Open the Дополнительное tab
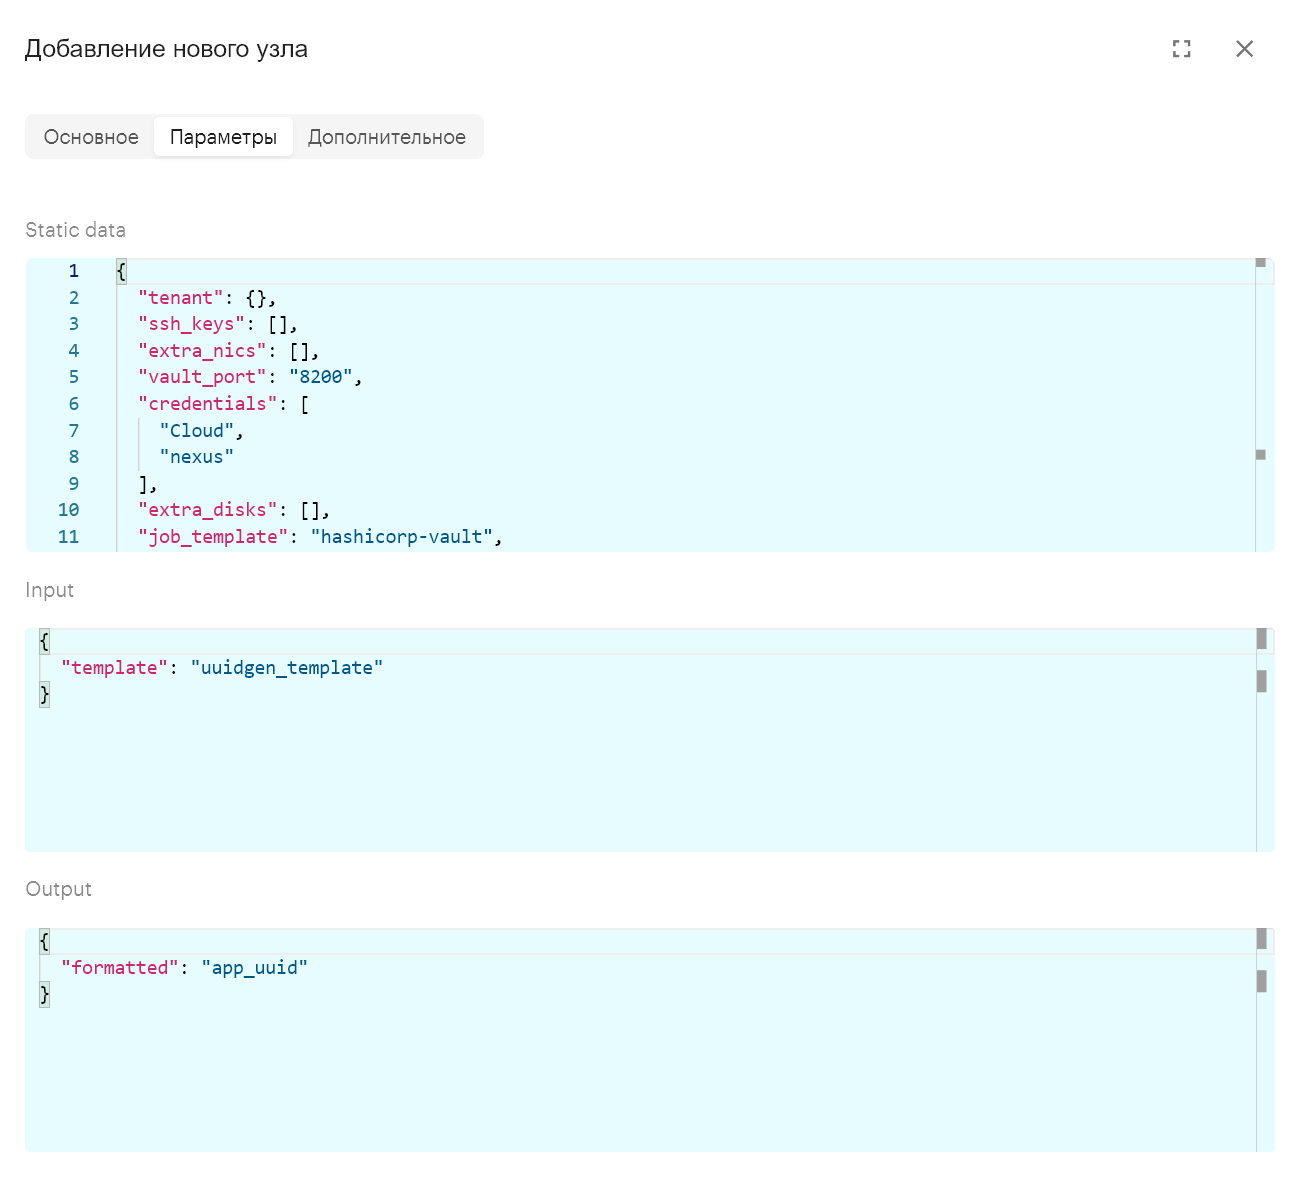Image resolution: width=1300 pixels, height=1177 pixels. pos(387,137)
